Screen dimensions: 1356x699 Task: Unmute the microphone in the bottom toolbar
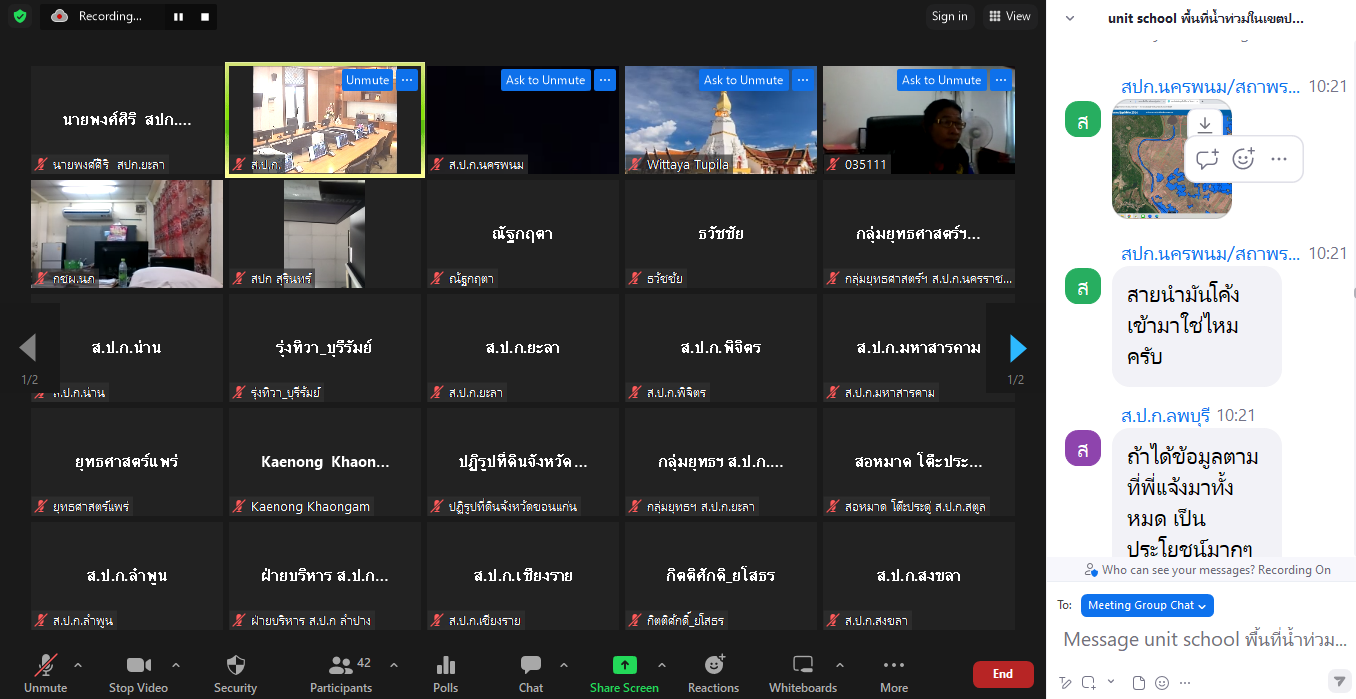(x=46, y=674)
